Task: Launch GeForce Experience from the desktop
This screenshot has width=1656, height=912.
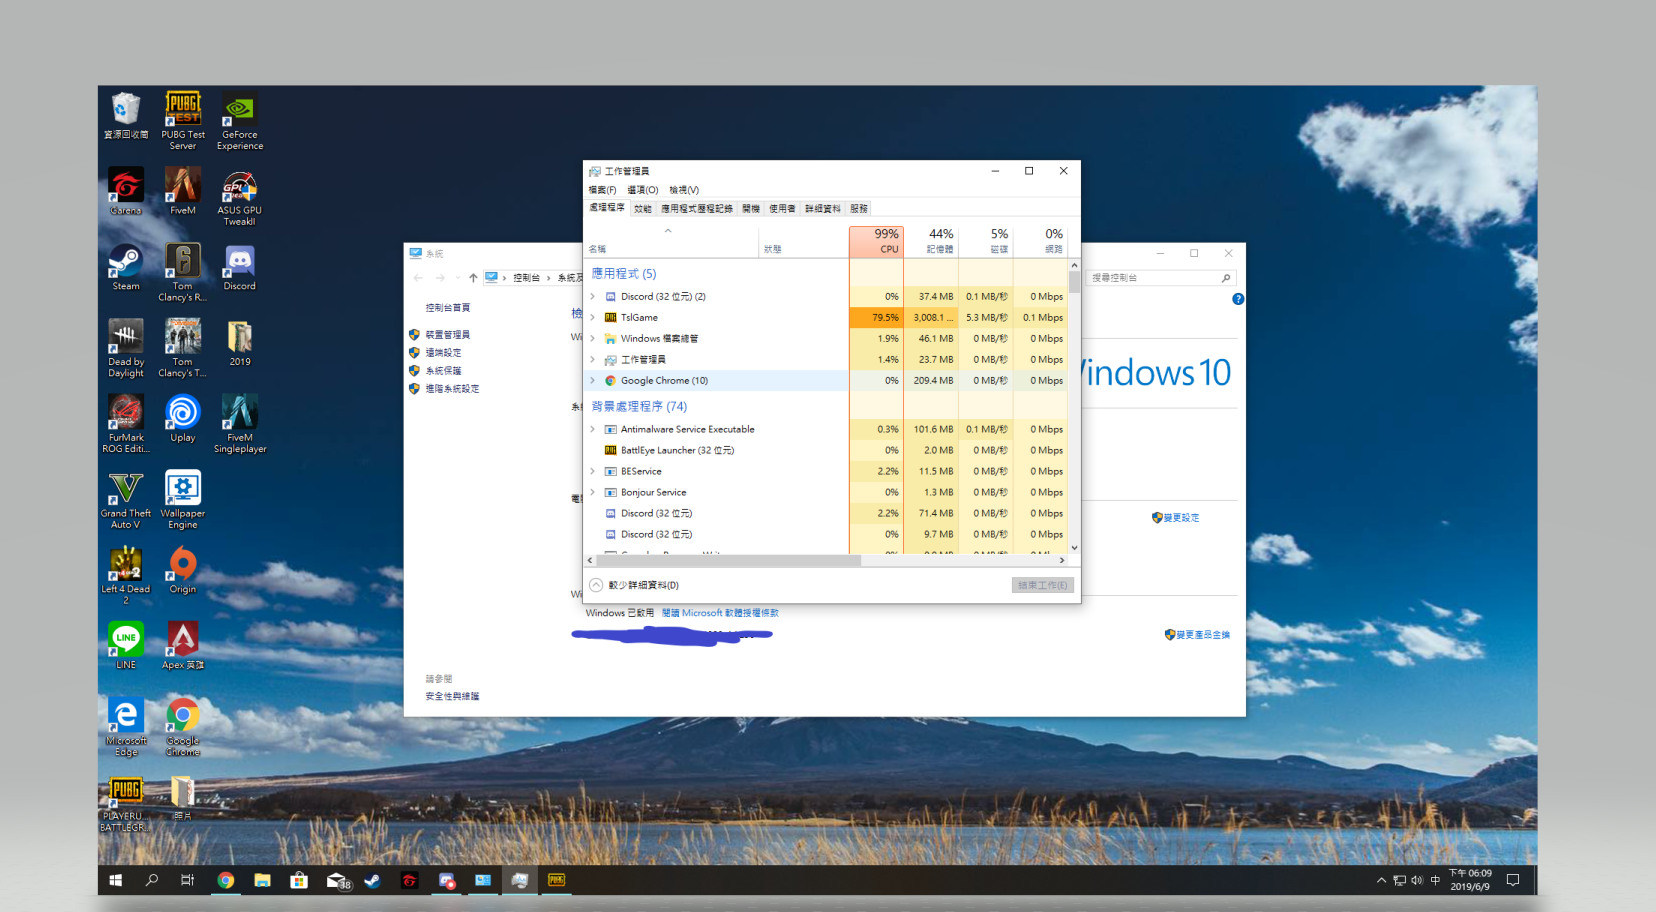Action: (x=240, y=121)
